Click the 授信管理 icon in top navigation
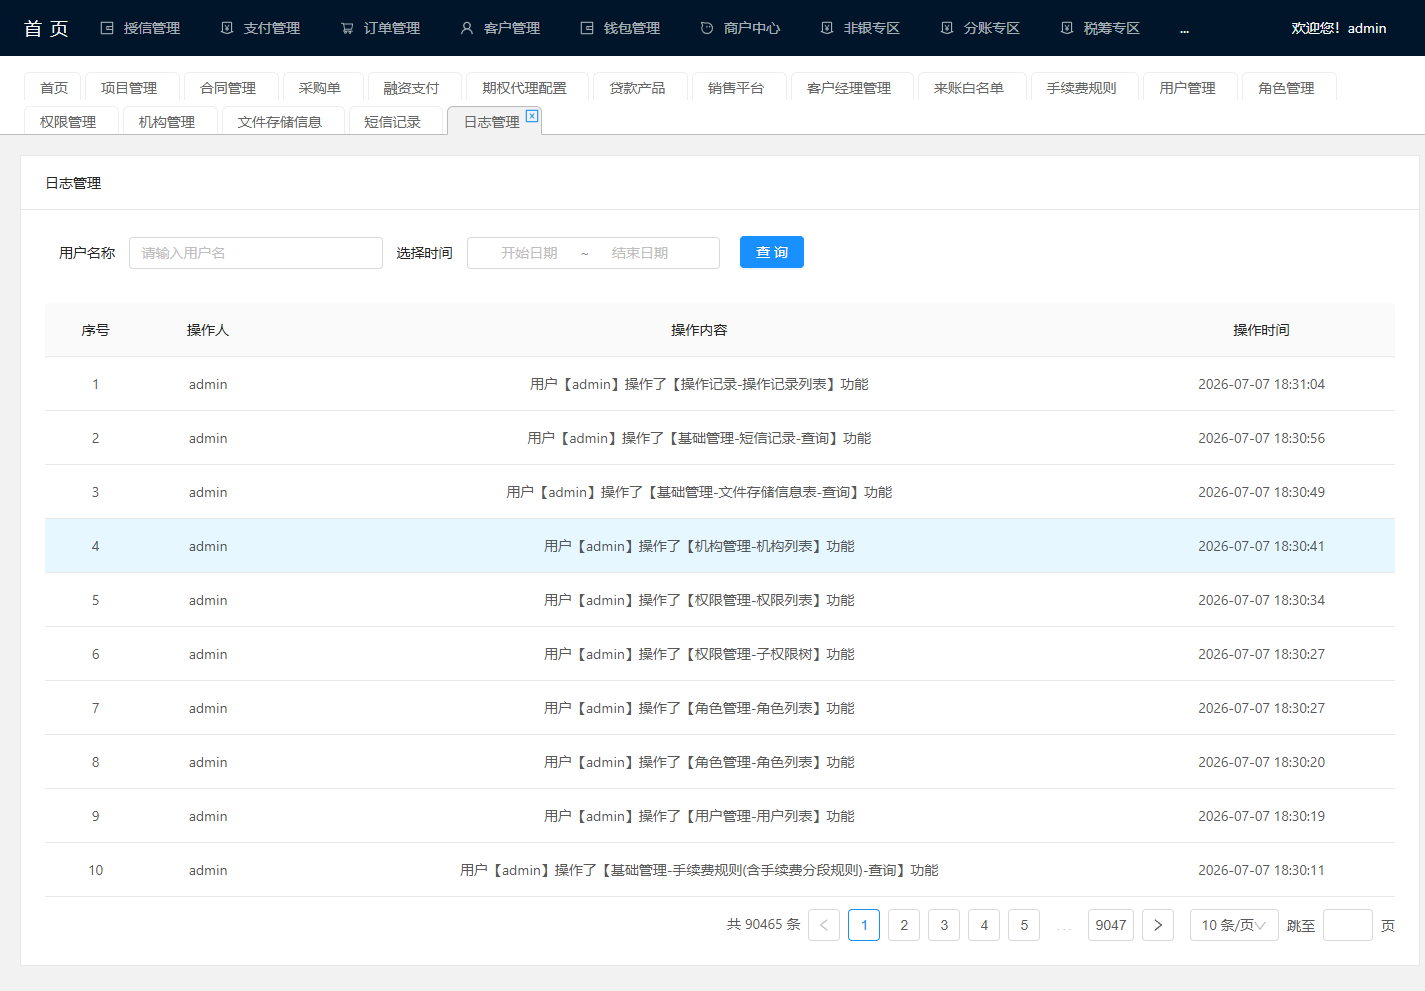The width and height of the screenshot is (1425, 991). click(107, 28)
